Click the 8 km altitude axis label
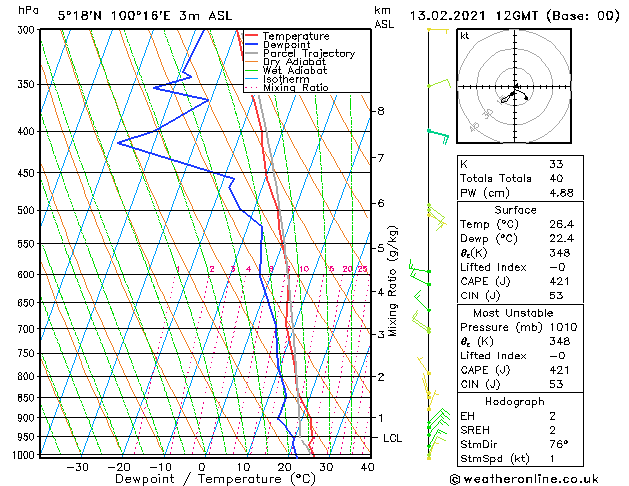Screen dimensions: 629x486 [x=381, y=111]
